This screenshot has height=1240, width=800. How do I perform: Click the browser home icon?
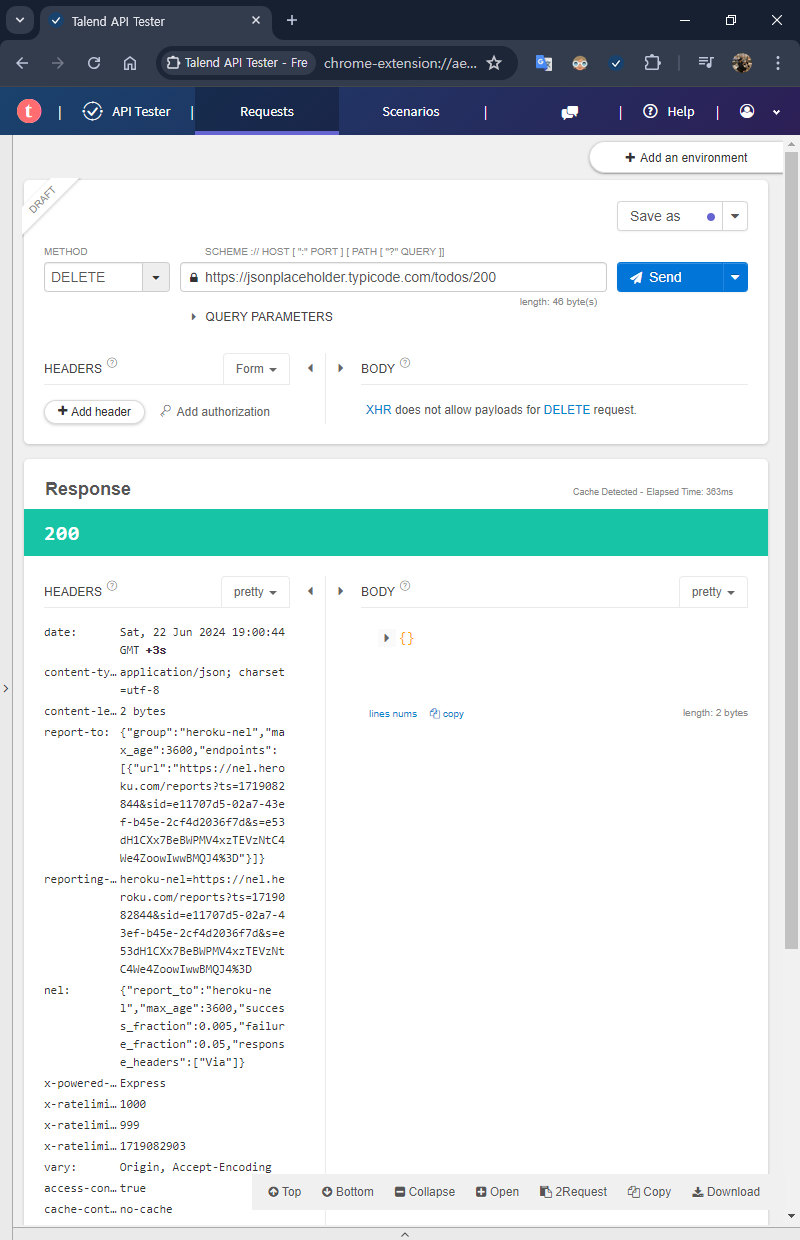click(x=130, y=63)
